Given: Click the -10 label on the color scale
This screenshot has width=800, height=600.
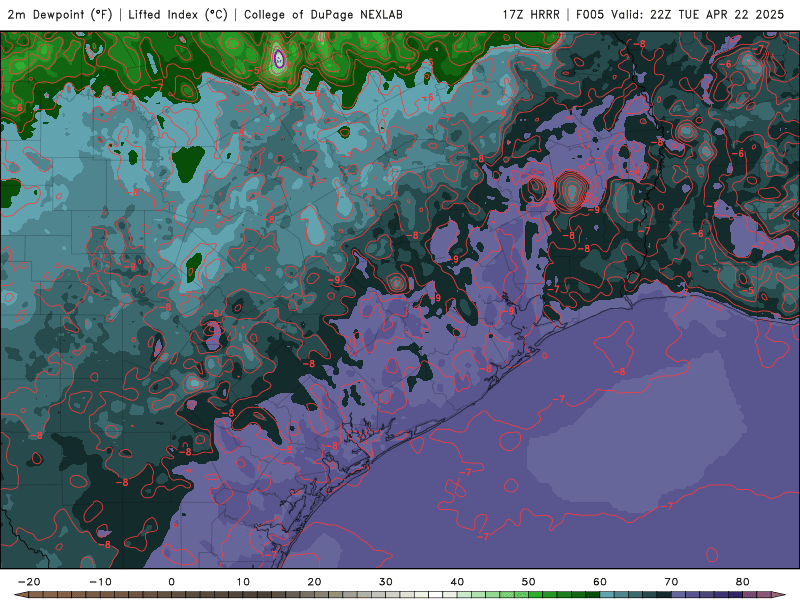Looking at the screenshot, I should [100, 582].
